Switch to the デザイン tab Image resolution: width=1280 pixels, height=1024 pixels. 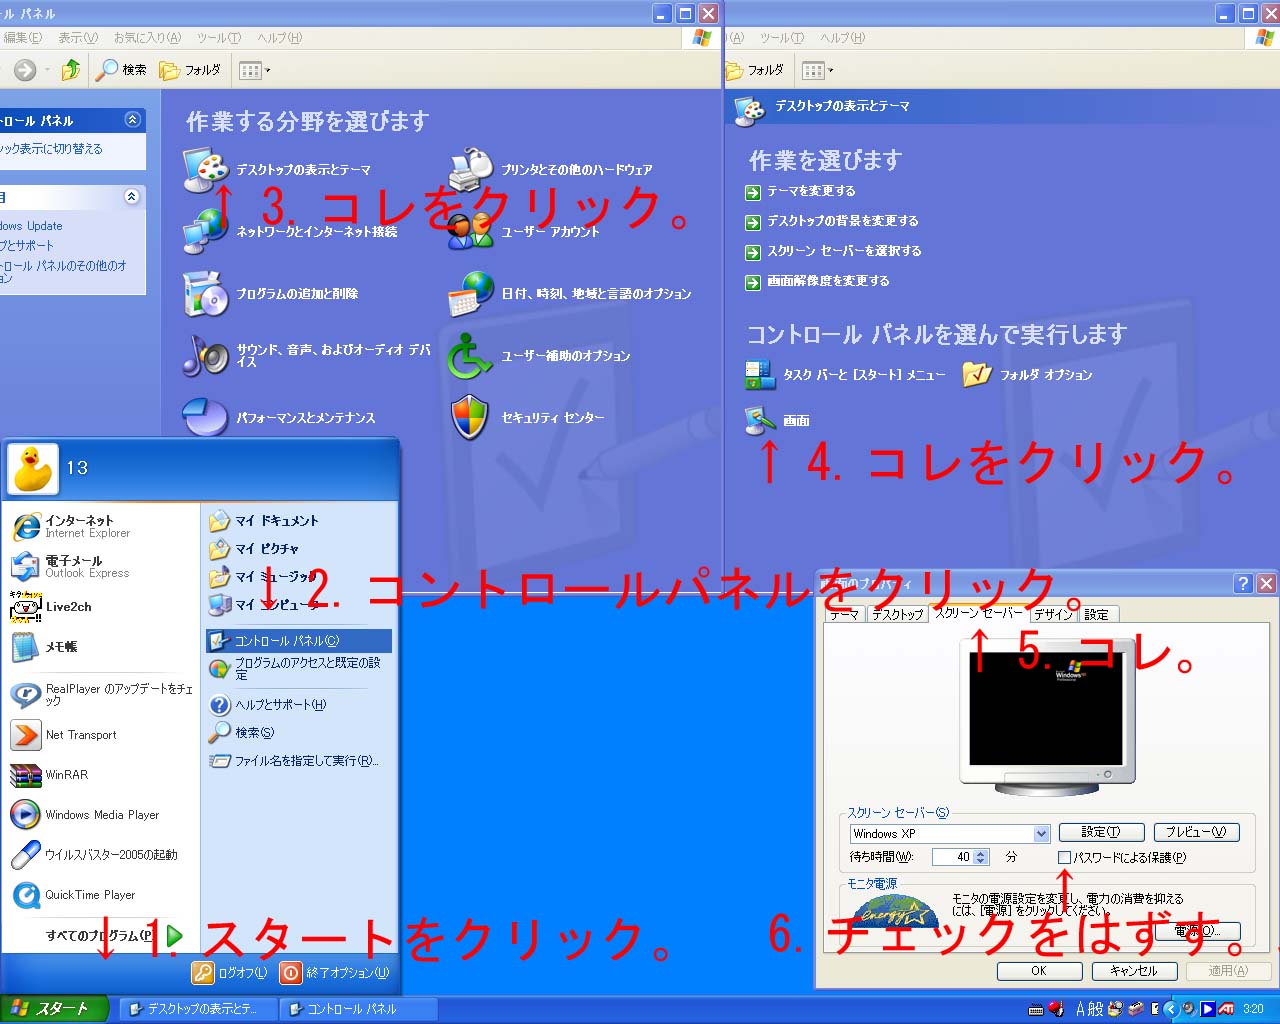tap(1053, 615)
